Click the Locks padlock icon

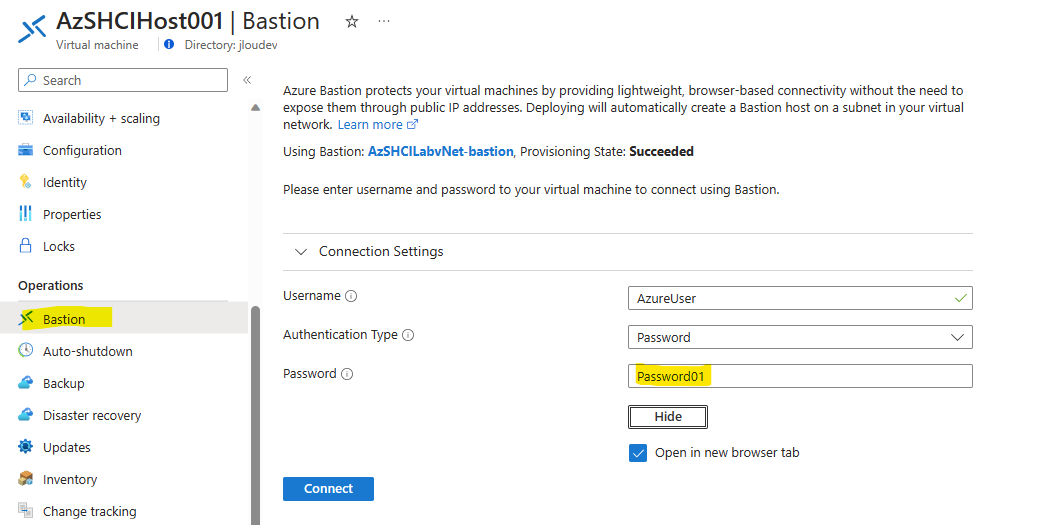coord(25,246)
